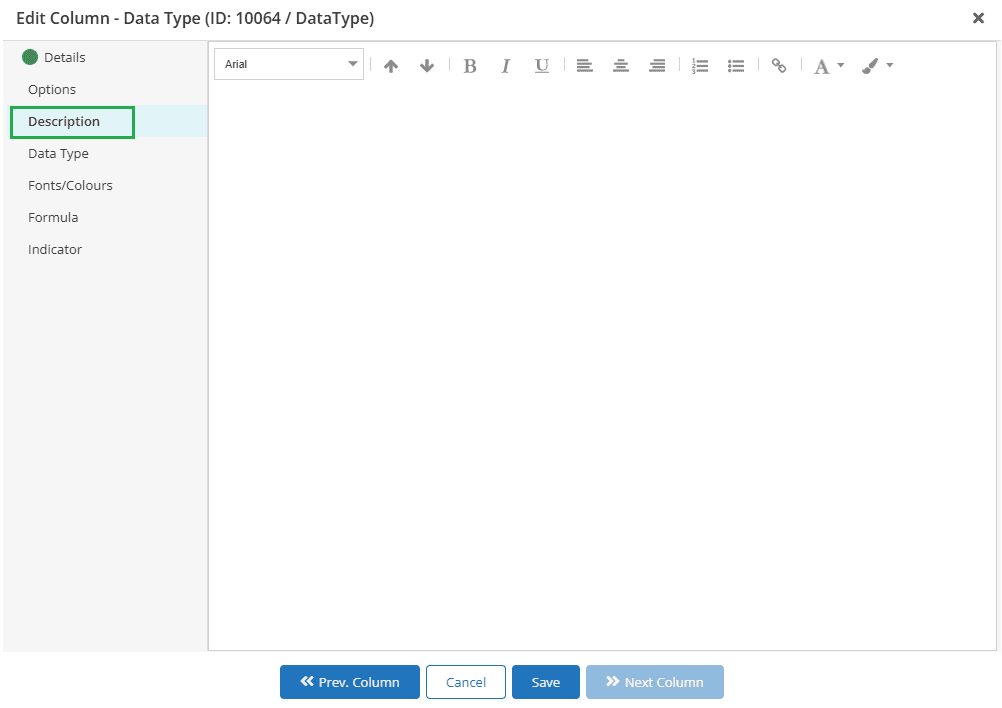Save the column changes

[x=546, y=682]
